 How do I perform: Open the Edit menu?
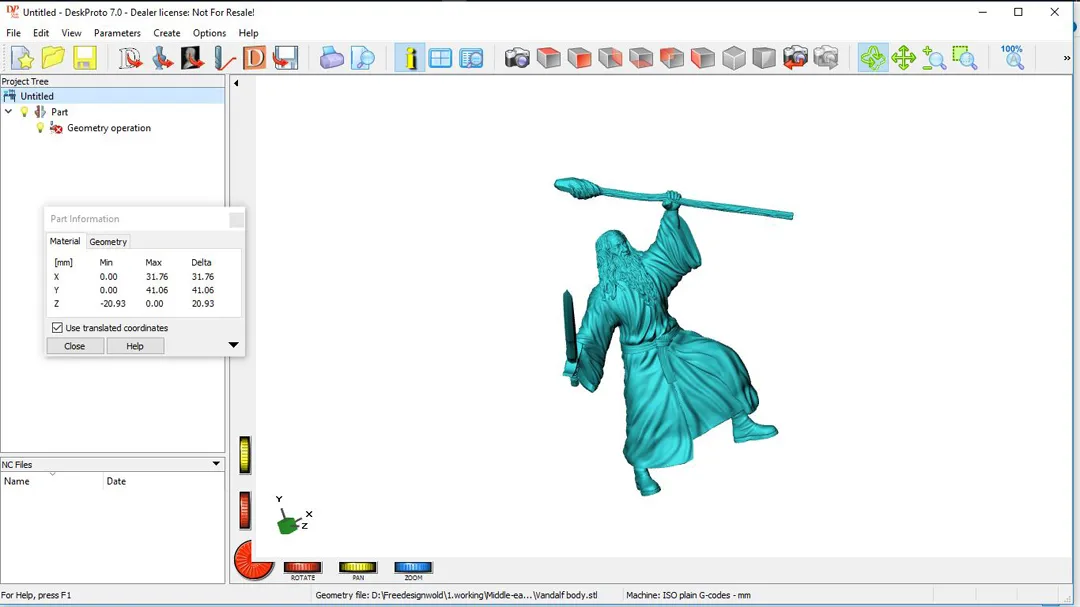41,33
